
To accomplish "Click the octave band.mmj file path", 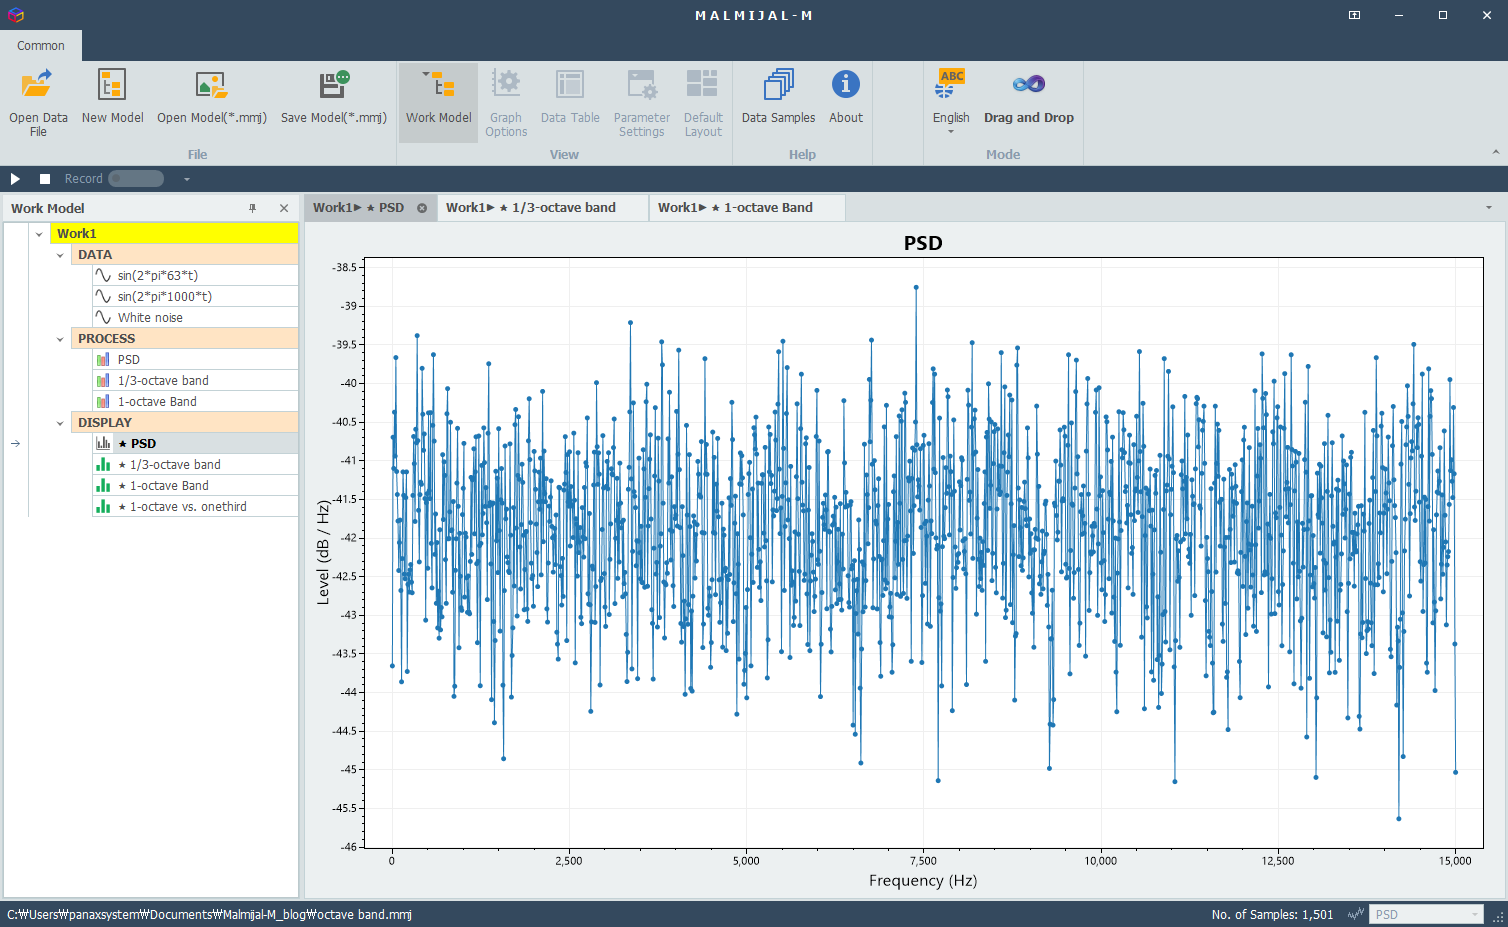I will click(209, 914).
